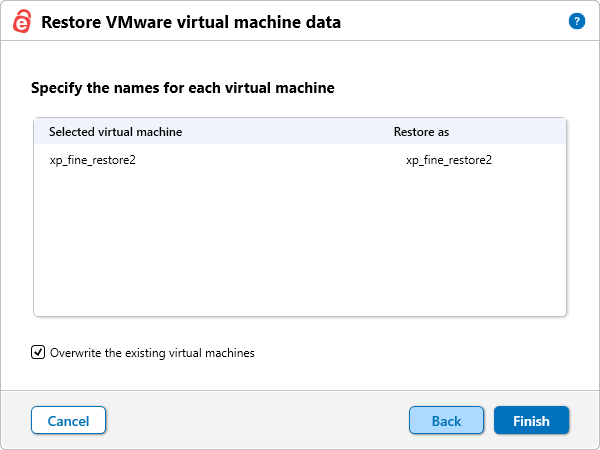Click Finish to start the restore
Image resolution: width=600 pixels, height=450 pixels.
point(531,421)
